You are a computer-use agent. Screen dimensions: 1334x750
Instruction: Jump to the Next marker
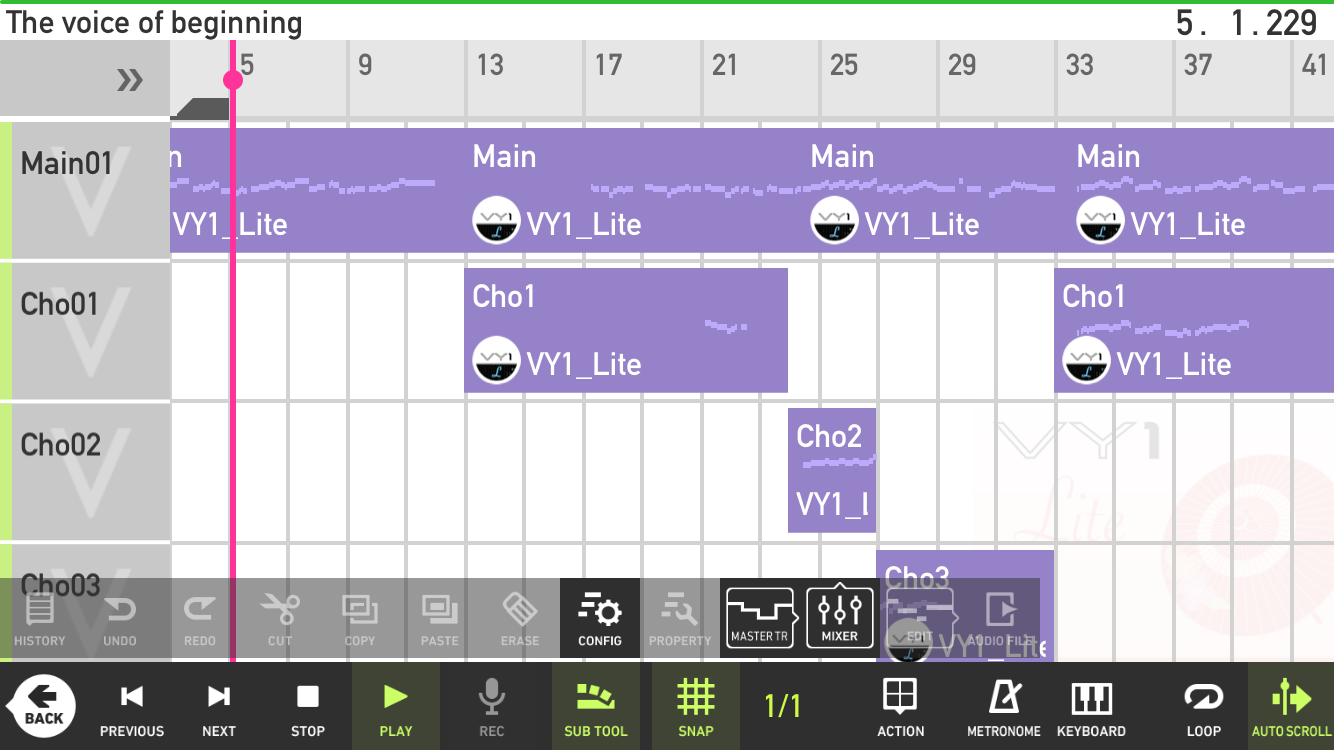pyautogui.click(x=219, y=707)
